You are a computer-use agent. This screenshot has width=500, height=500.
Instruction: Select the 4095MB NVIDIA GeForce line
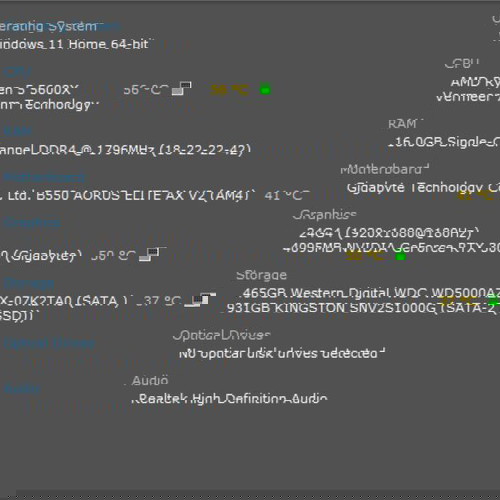(391, 248)
